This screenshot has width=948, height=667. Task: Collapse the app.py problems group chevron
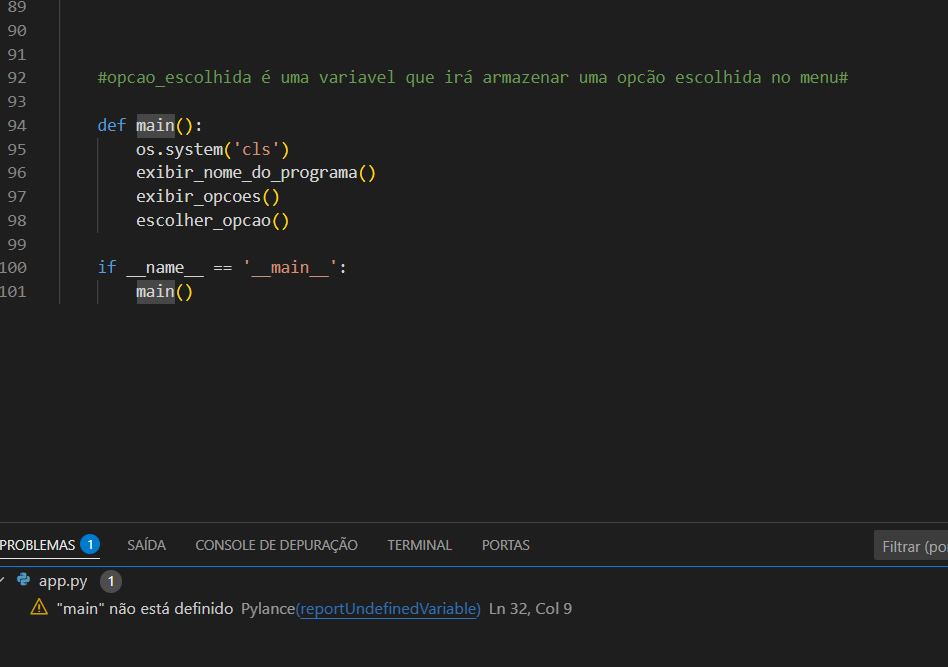tap(3, 580)
